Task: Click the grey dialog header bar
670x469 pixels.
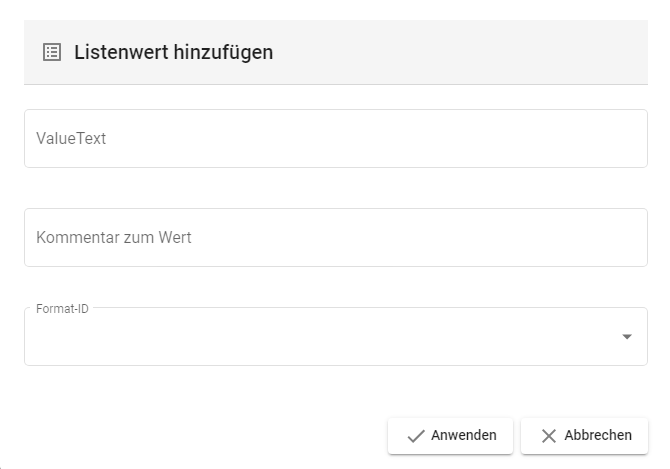Action: click(x=450, y=52)
